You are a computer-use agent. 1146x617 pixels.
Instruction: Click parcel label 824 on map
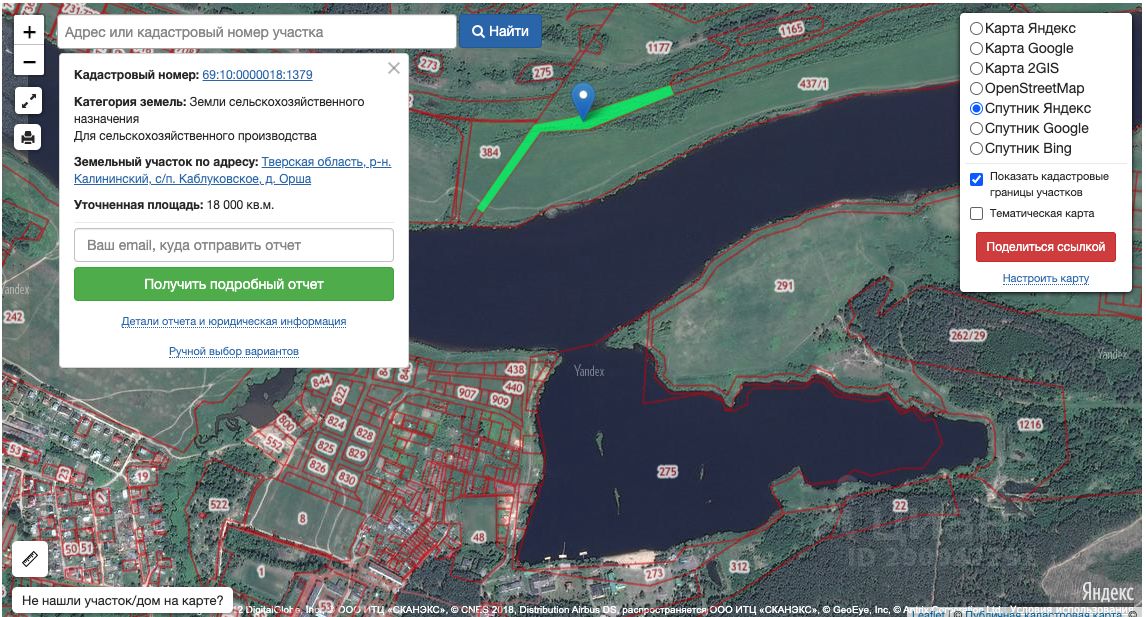pos(335,423)
